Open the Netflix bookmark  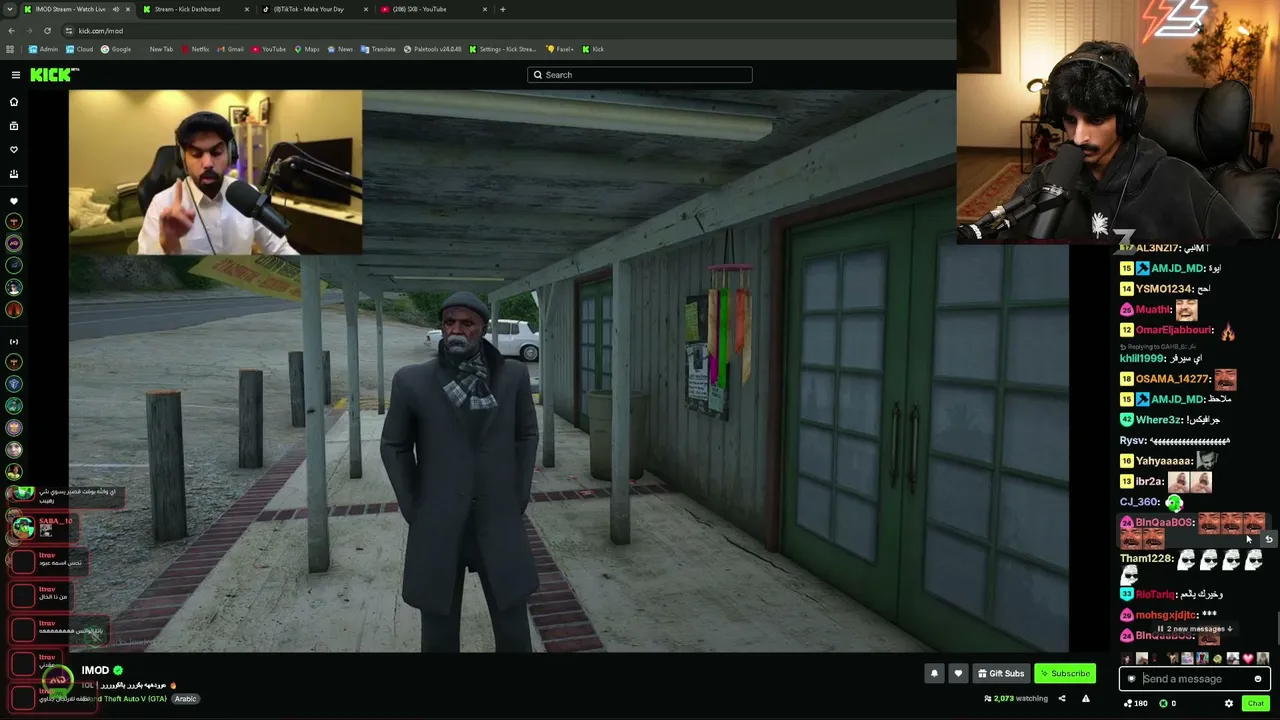tap(196, 49)
